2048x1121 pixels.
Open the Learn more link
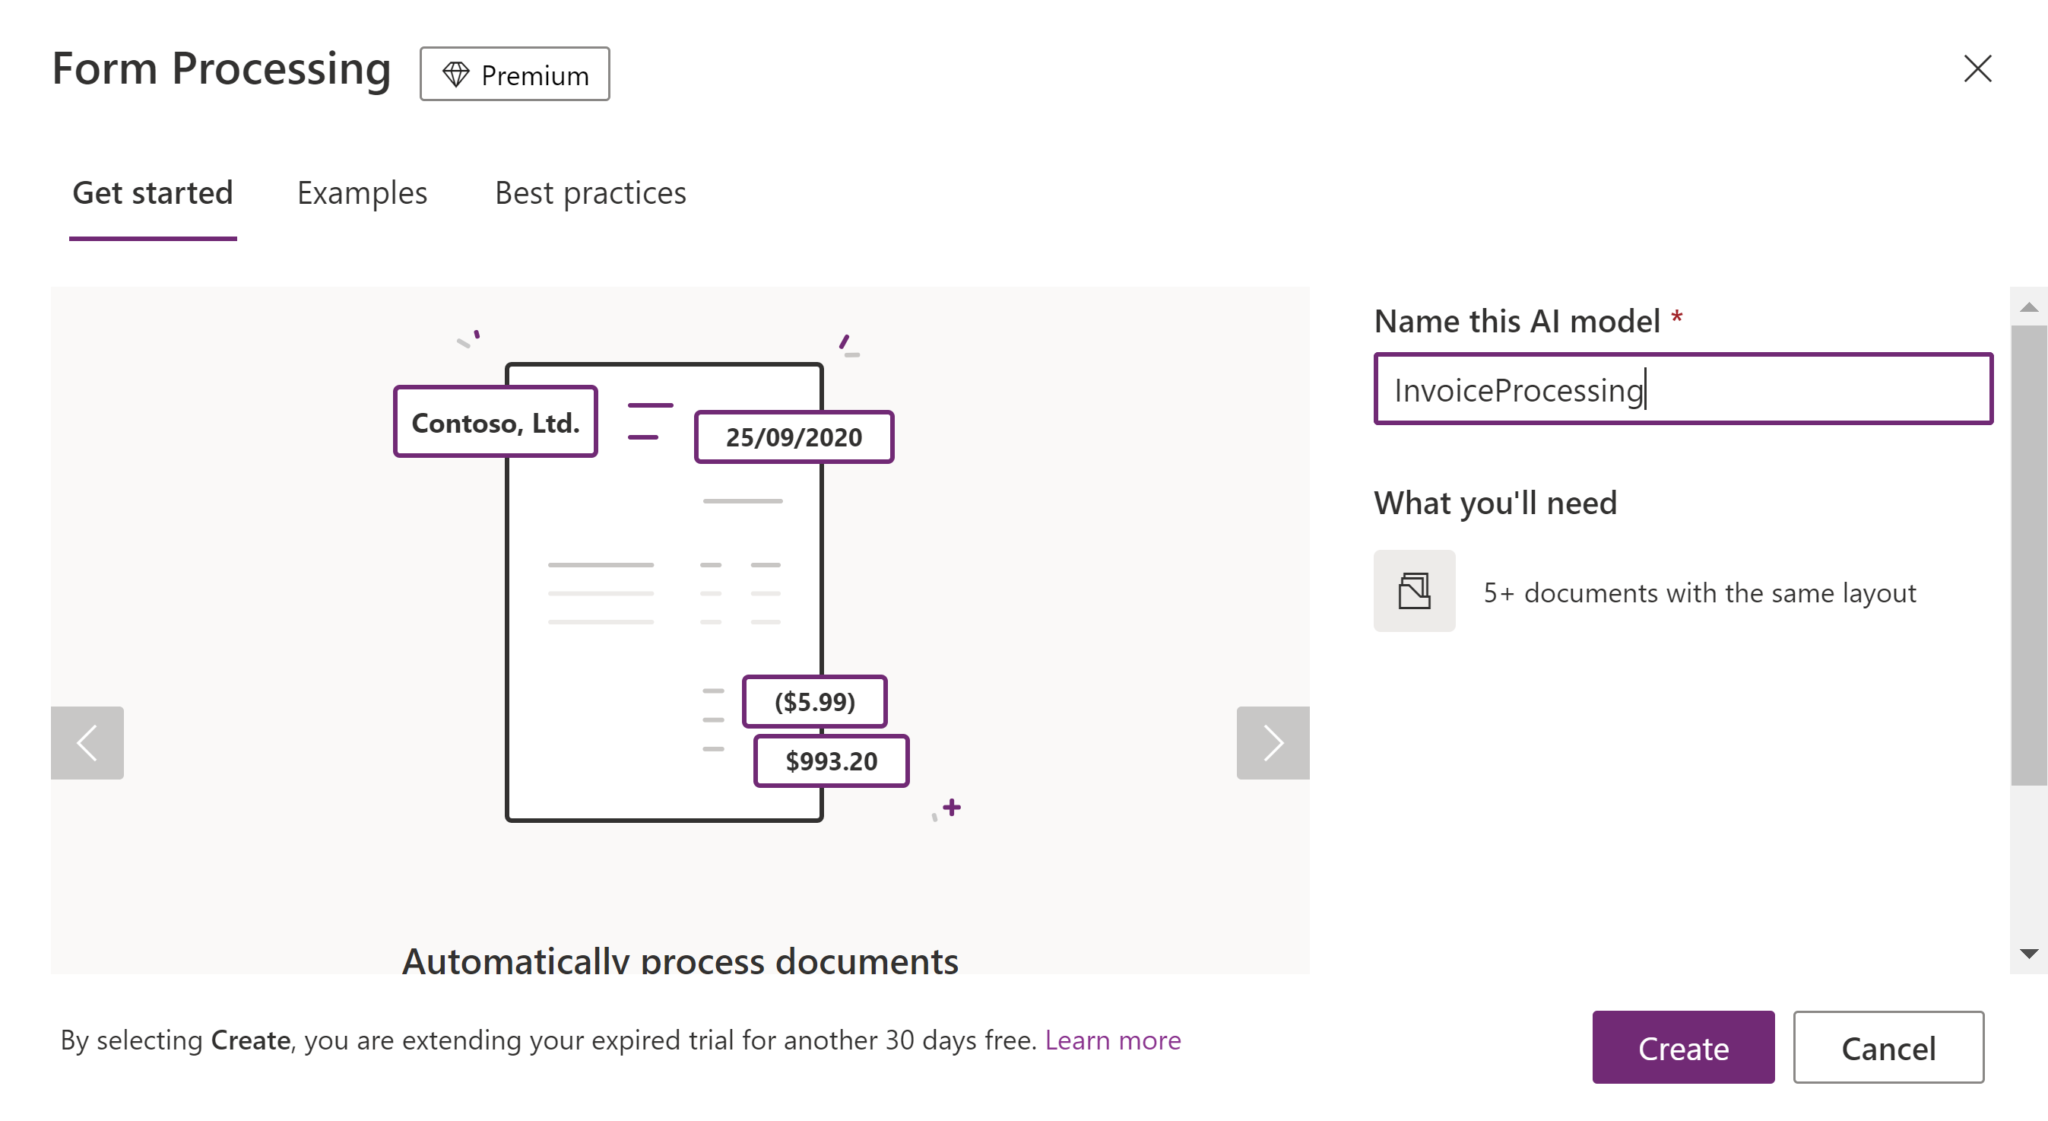1113,1041
